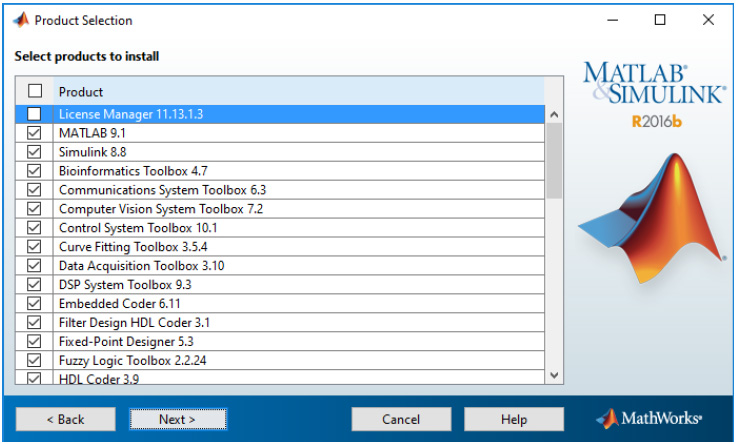The height and width of the screenshot is (444, 736).
Task: Click the scrollbar up arrow
Action: coord(554,115)
